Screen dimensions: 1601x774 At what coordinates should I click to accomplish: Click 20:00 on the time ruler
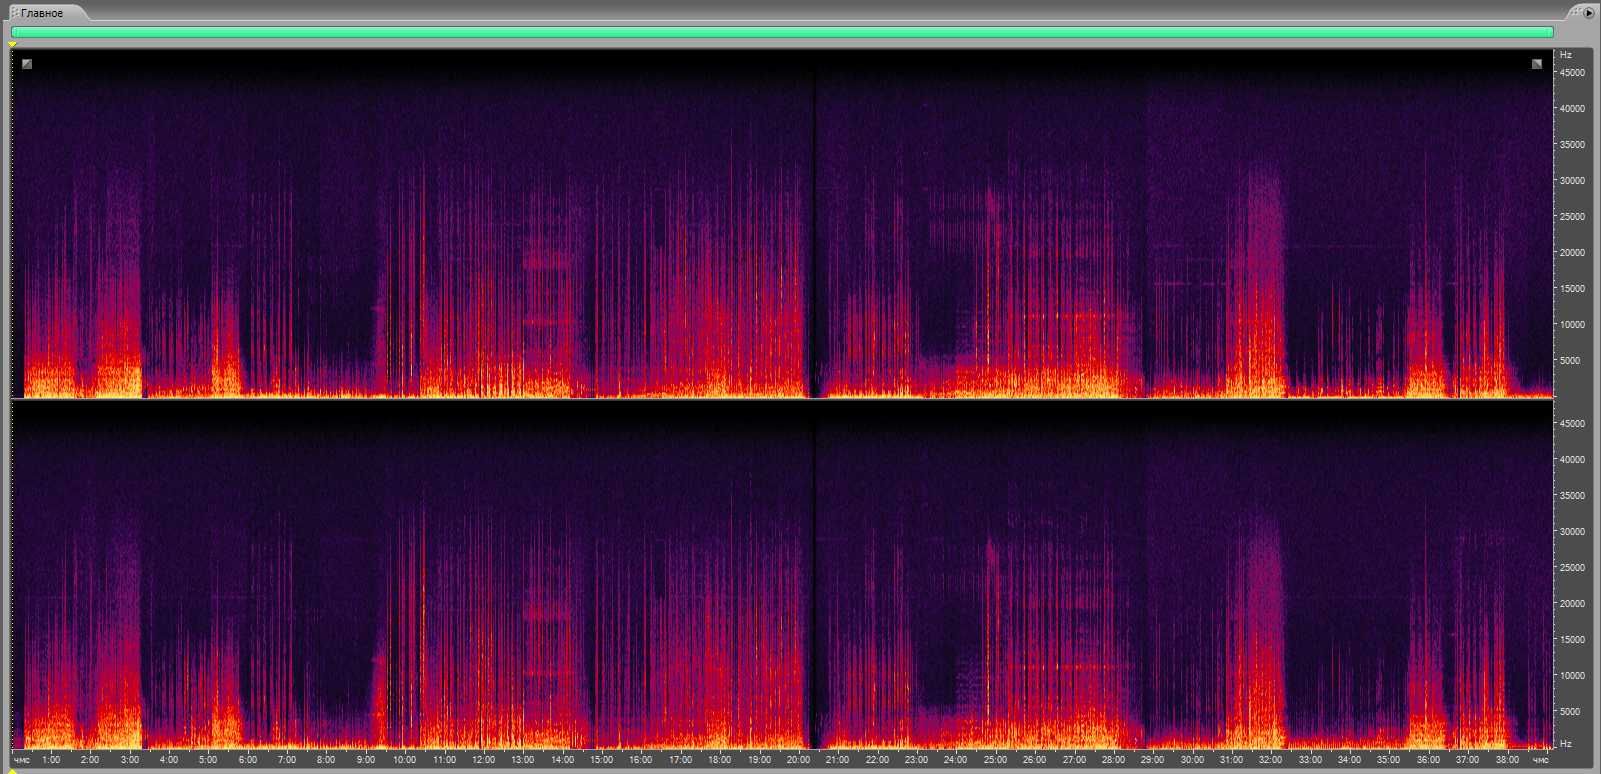(x=798, y=760)
